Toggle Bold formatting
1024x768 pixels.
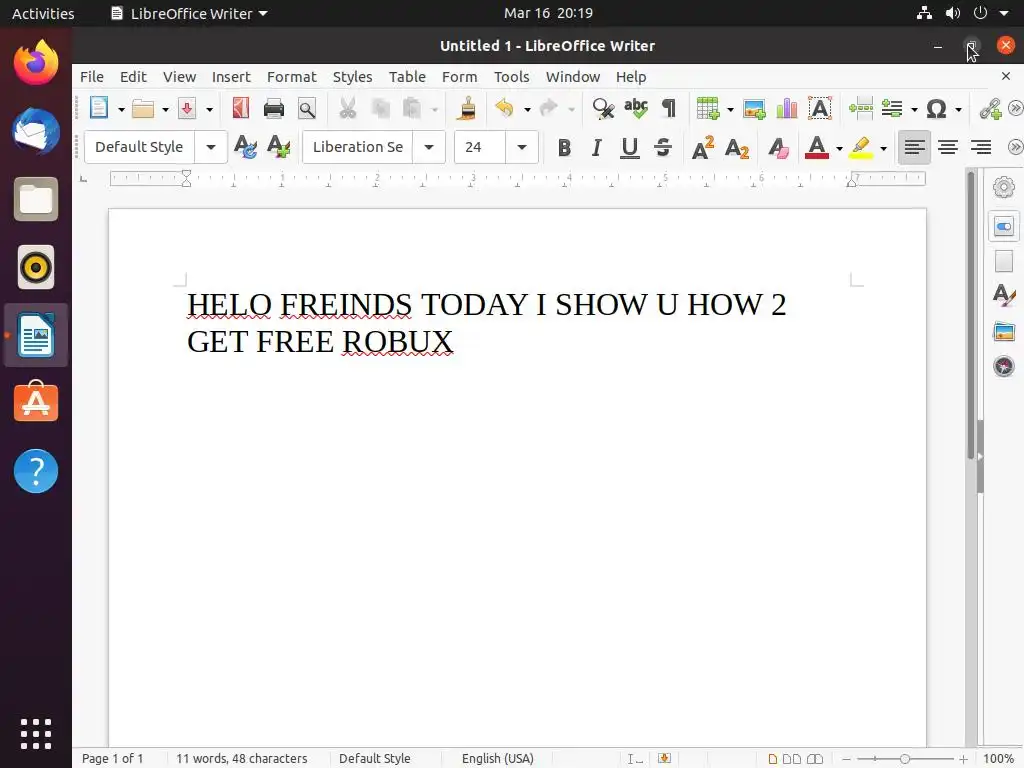click(564, 148)
